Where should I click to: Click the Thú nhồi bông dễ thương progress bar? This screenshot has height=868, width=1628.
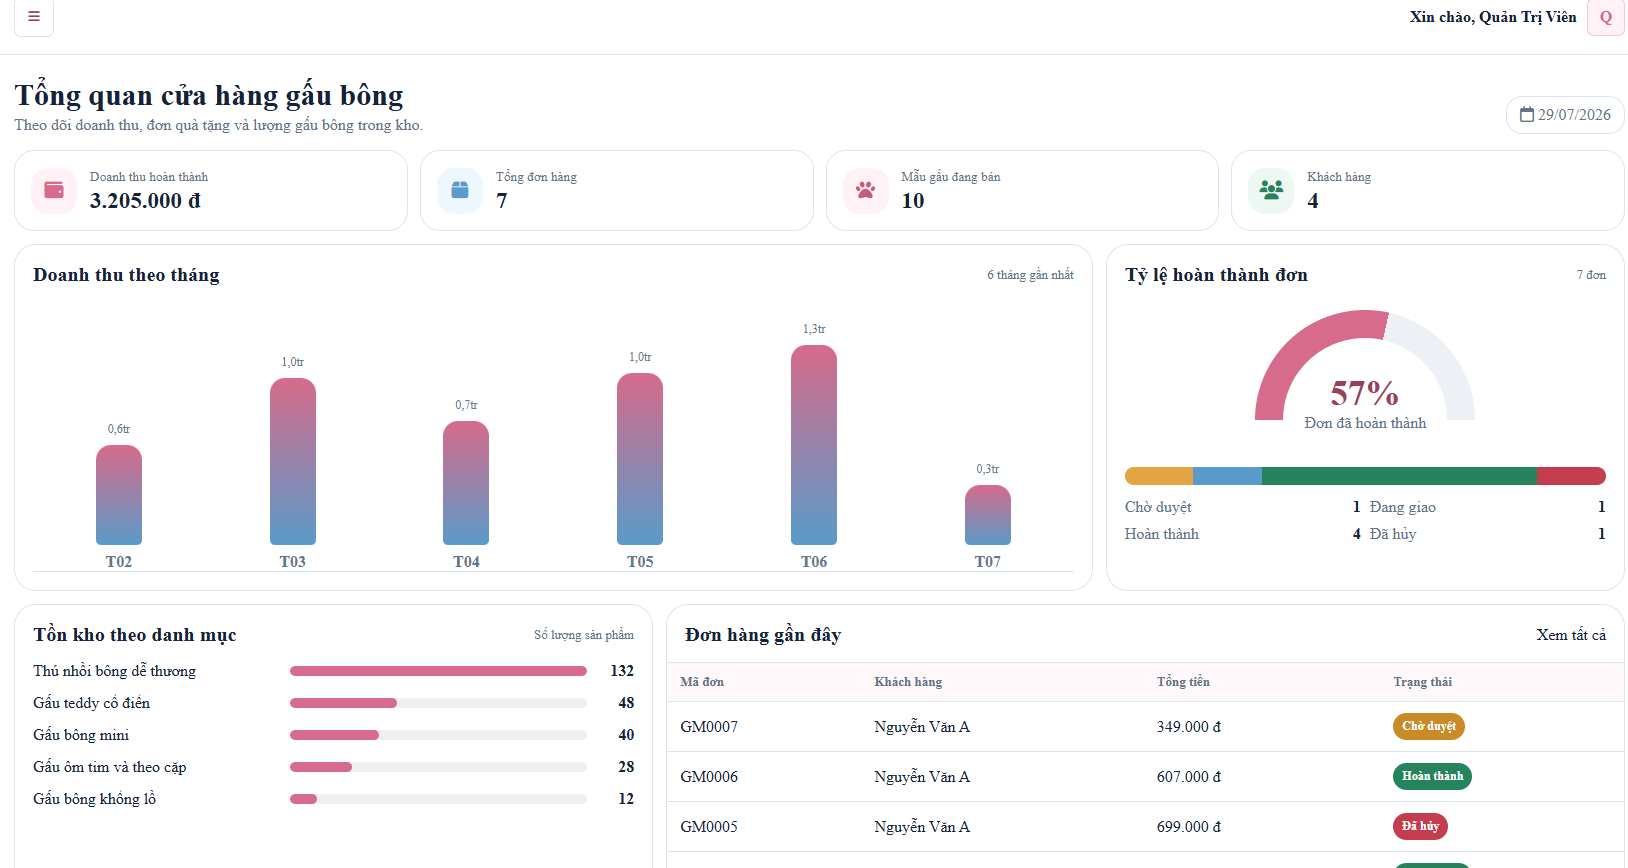(438, 671)
